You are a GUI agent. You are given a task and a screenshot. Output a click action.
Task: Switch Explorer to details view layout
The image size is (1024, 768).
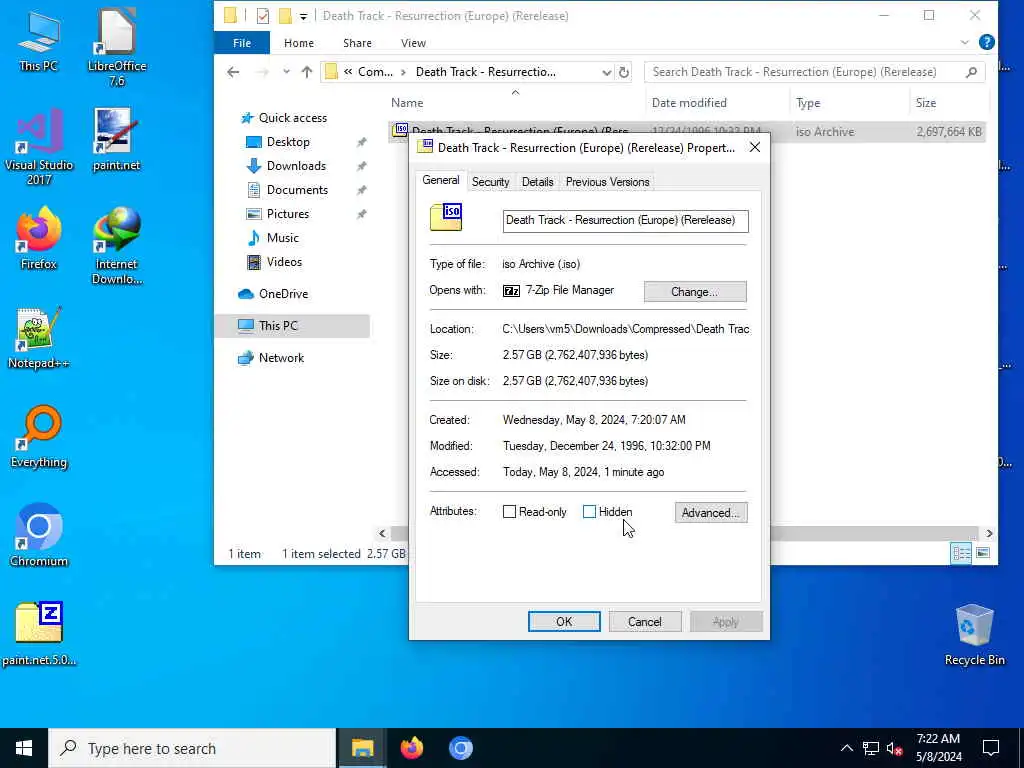[961, 553]
